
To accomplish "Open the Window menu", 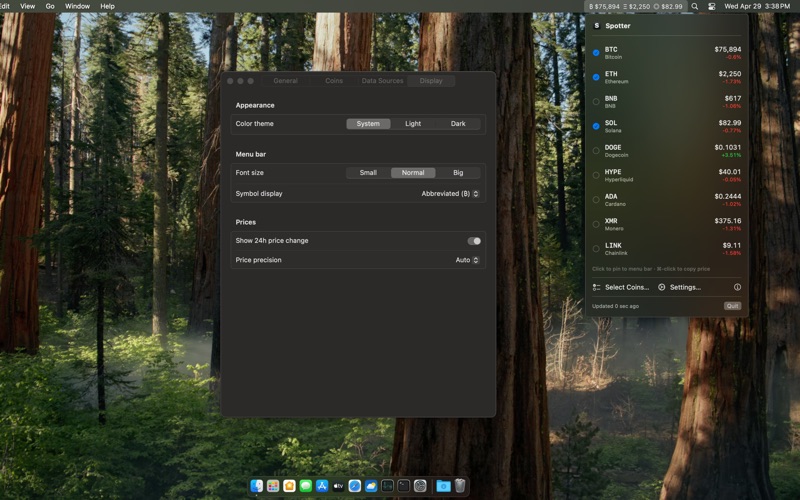I will [77, 6].
